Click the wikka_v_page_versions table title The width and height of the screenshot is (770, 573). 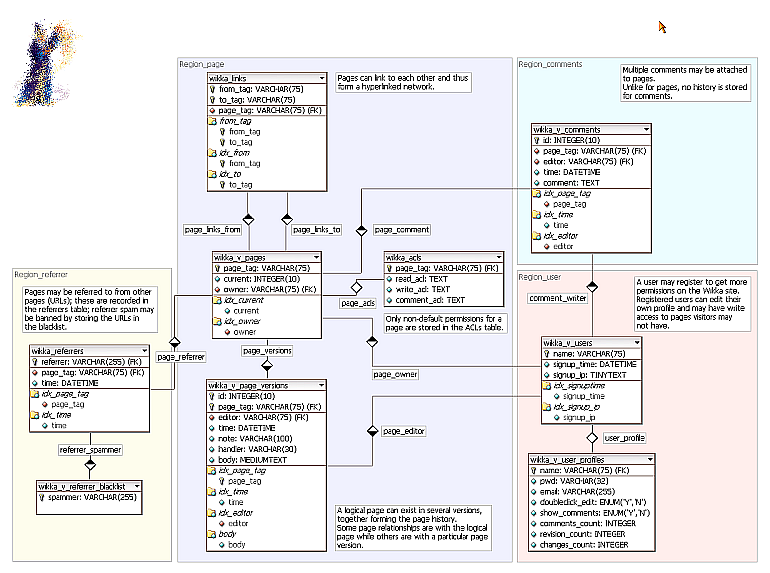(248, 385)
